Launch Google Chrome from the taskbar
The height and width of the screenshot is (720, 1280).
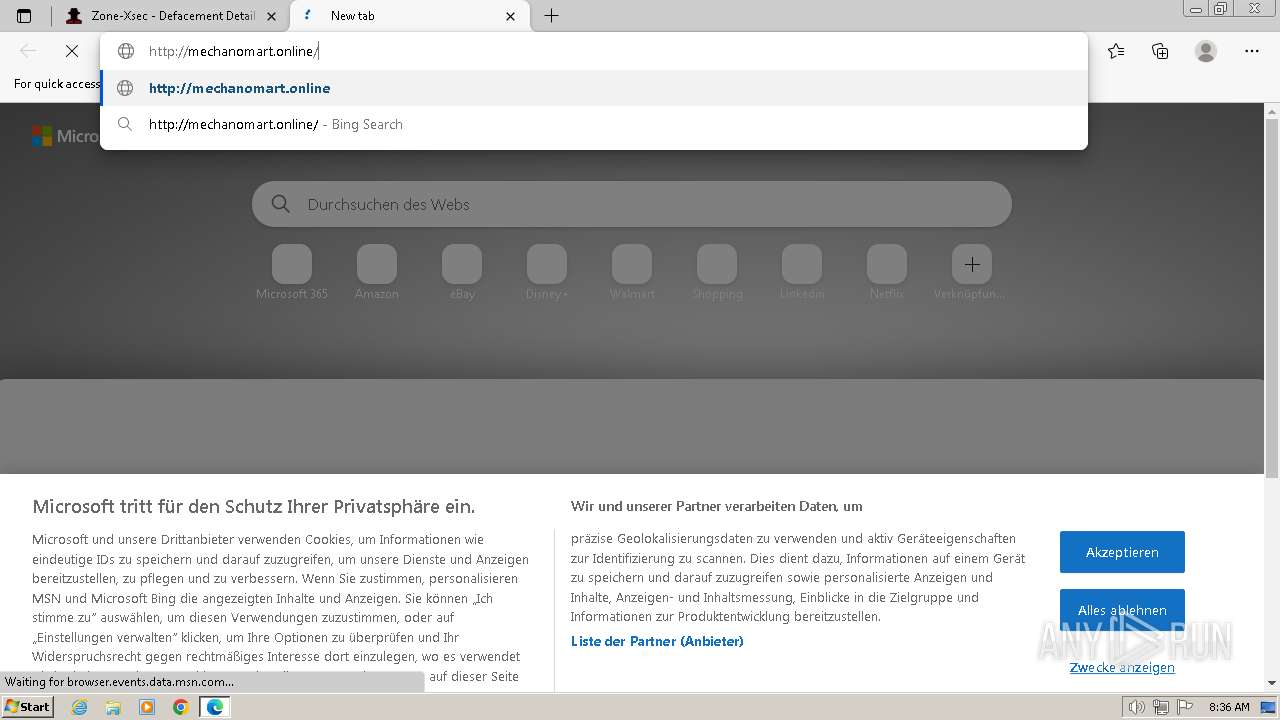181,707
